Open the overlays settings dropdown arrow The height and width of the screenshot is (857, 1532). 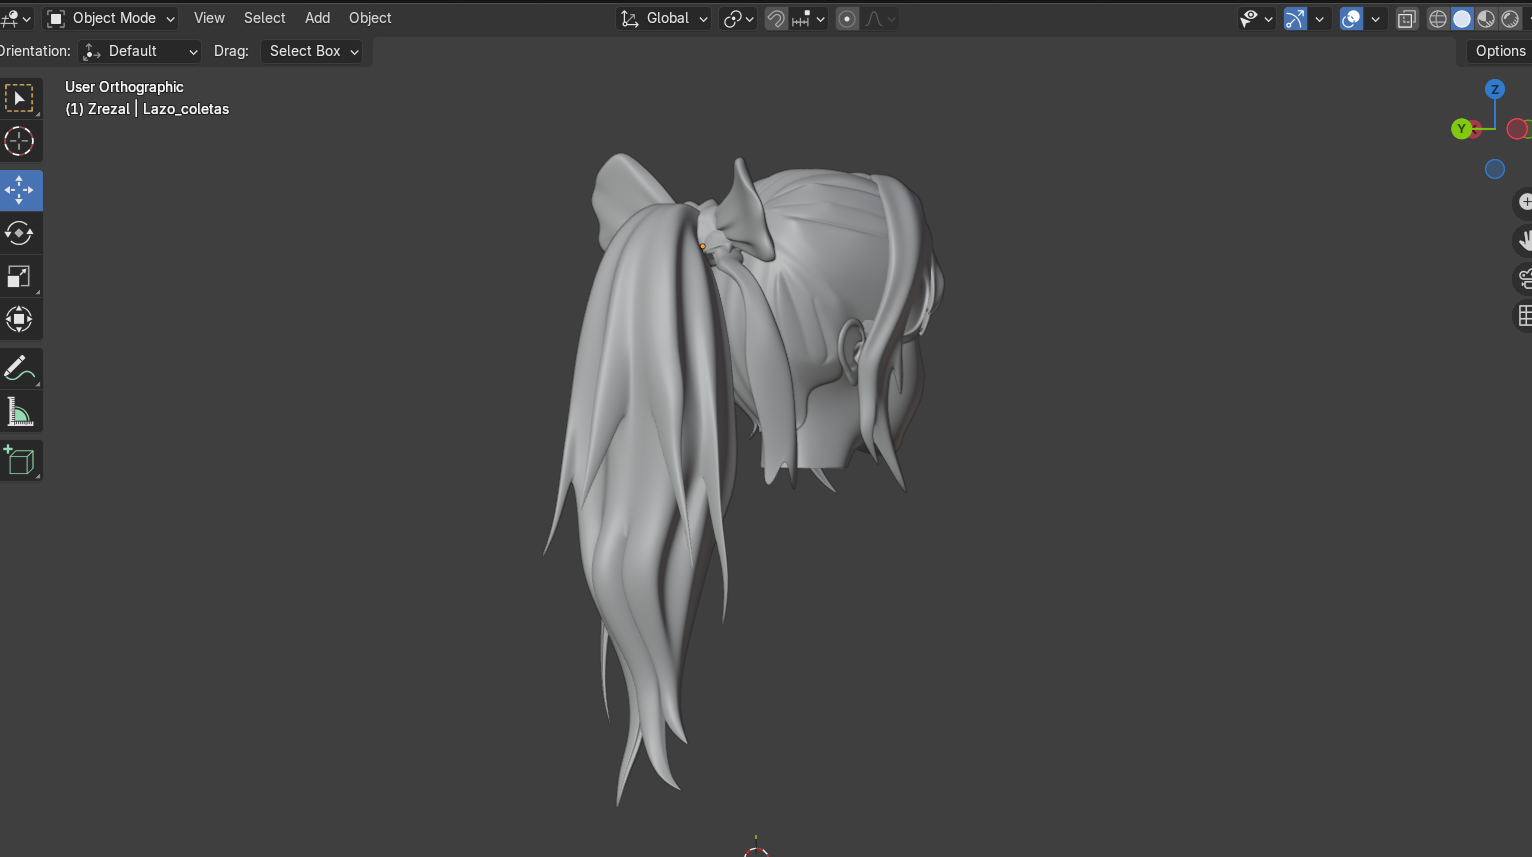point(1376,18)
